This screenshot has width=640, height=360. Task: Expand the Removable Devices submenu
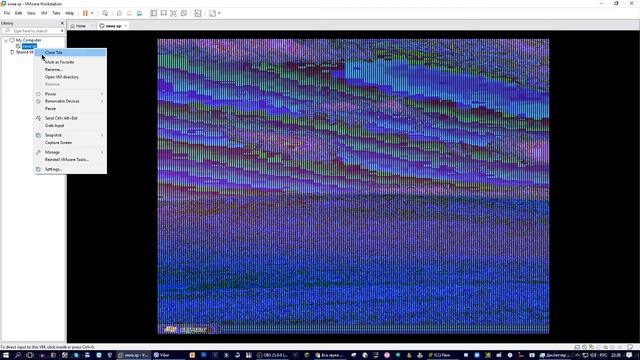[71, 101]
